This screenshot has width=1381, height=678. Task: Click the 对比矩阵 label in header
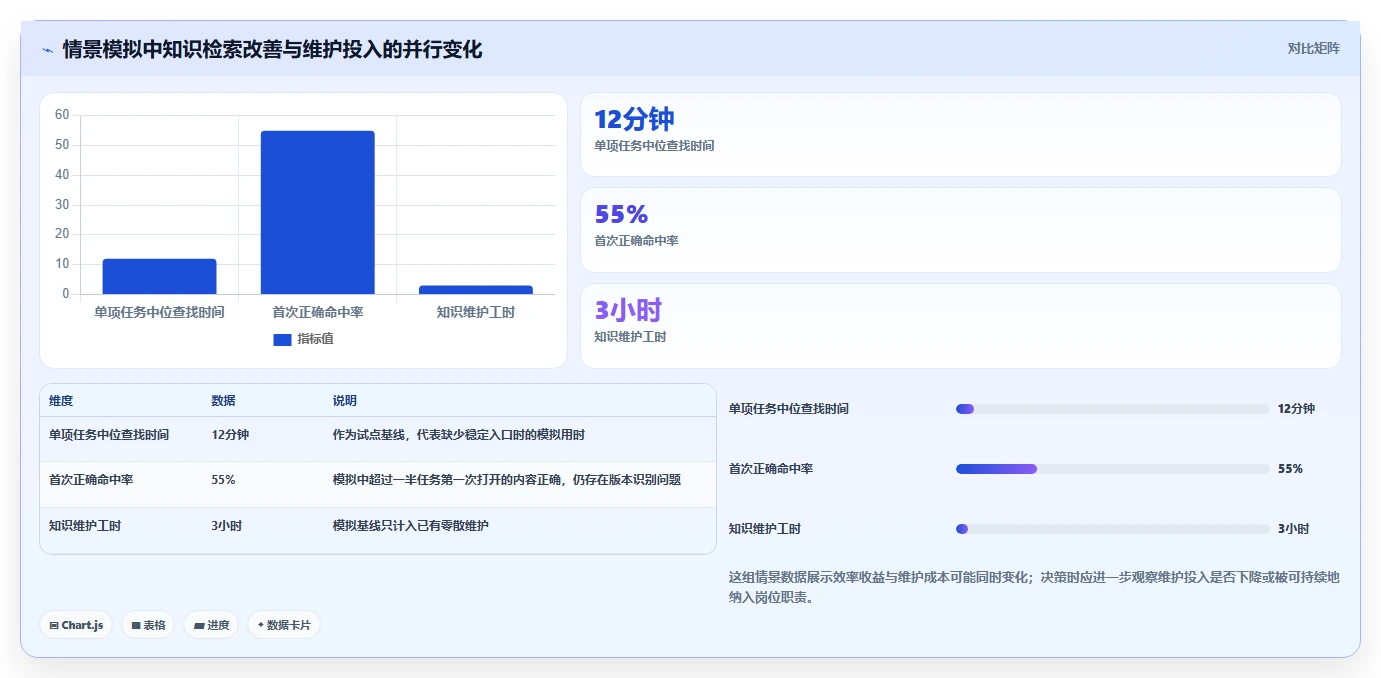tap(1313, 48)
